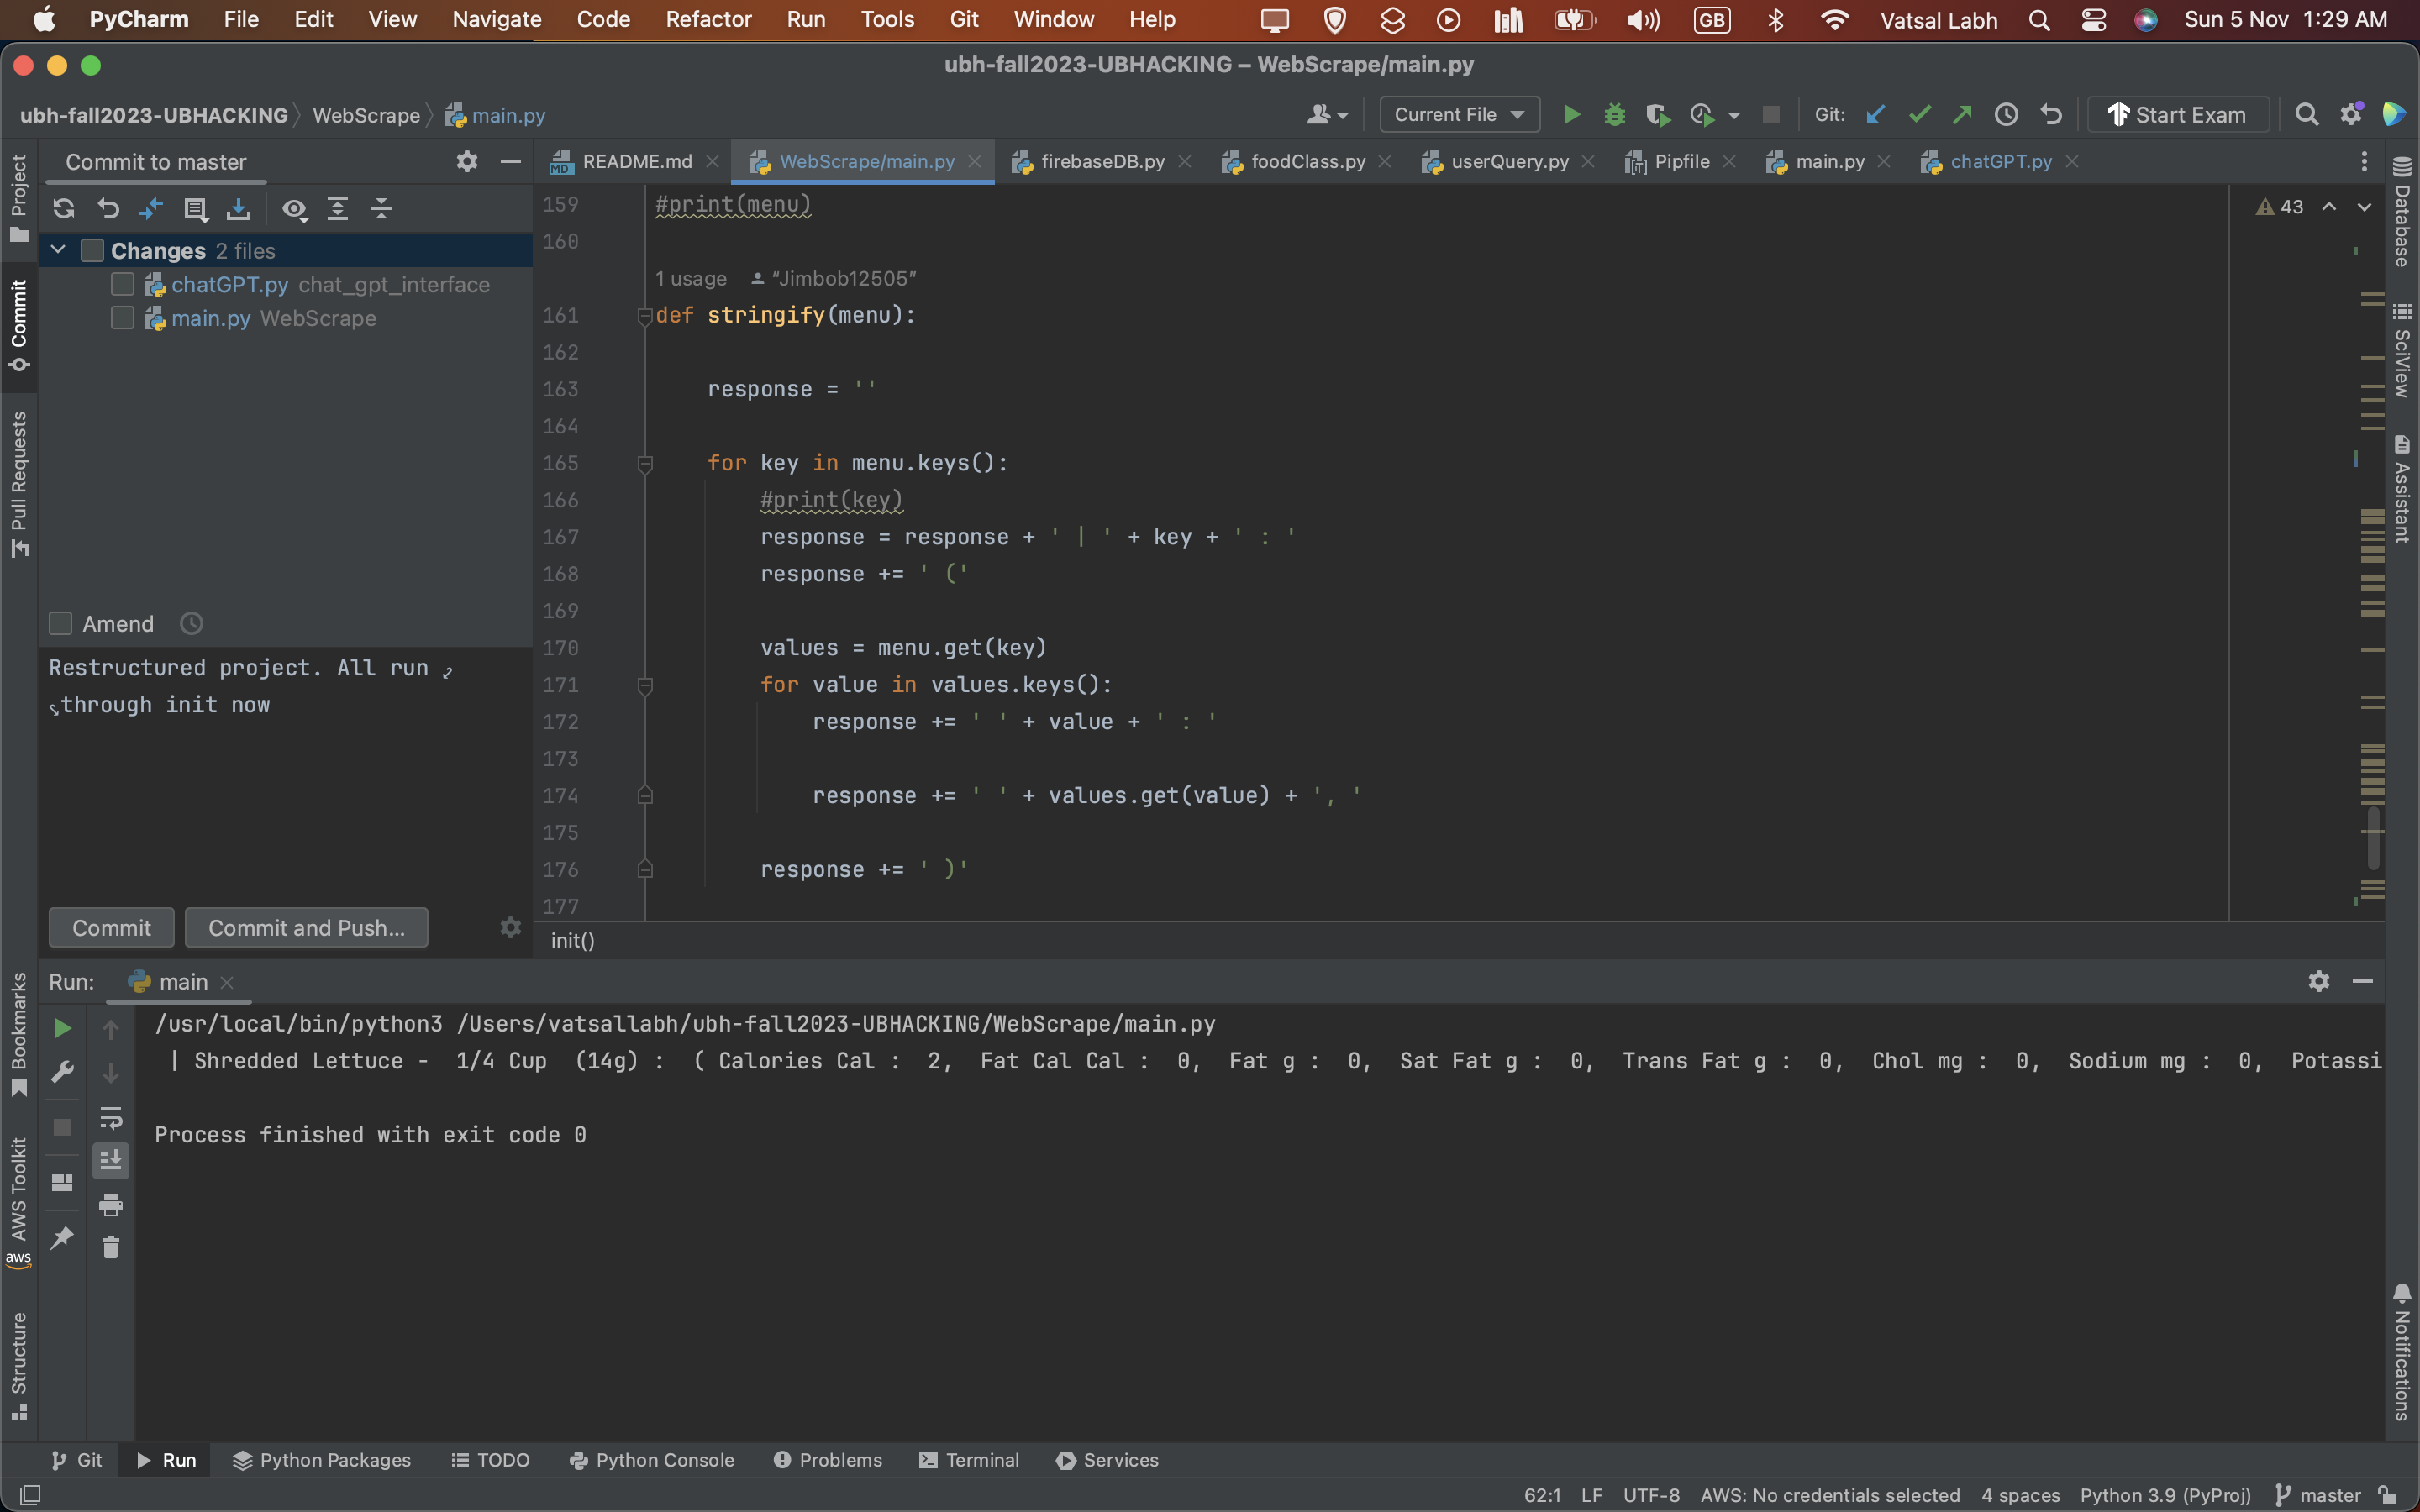
Task: Click the Commit and Push button
Action: [306, 928]
